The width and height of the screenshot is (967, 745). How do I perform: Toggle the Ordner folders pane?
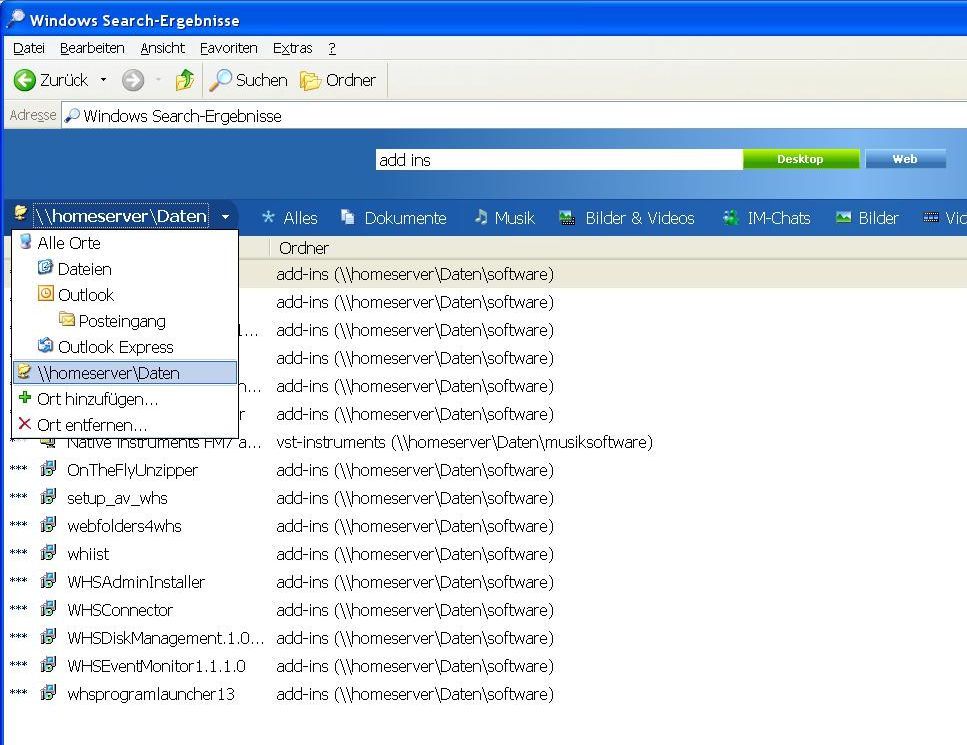(x=337, y=80)
